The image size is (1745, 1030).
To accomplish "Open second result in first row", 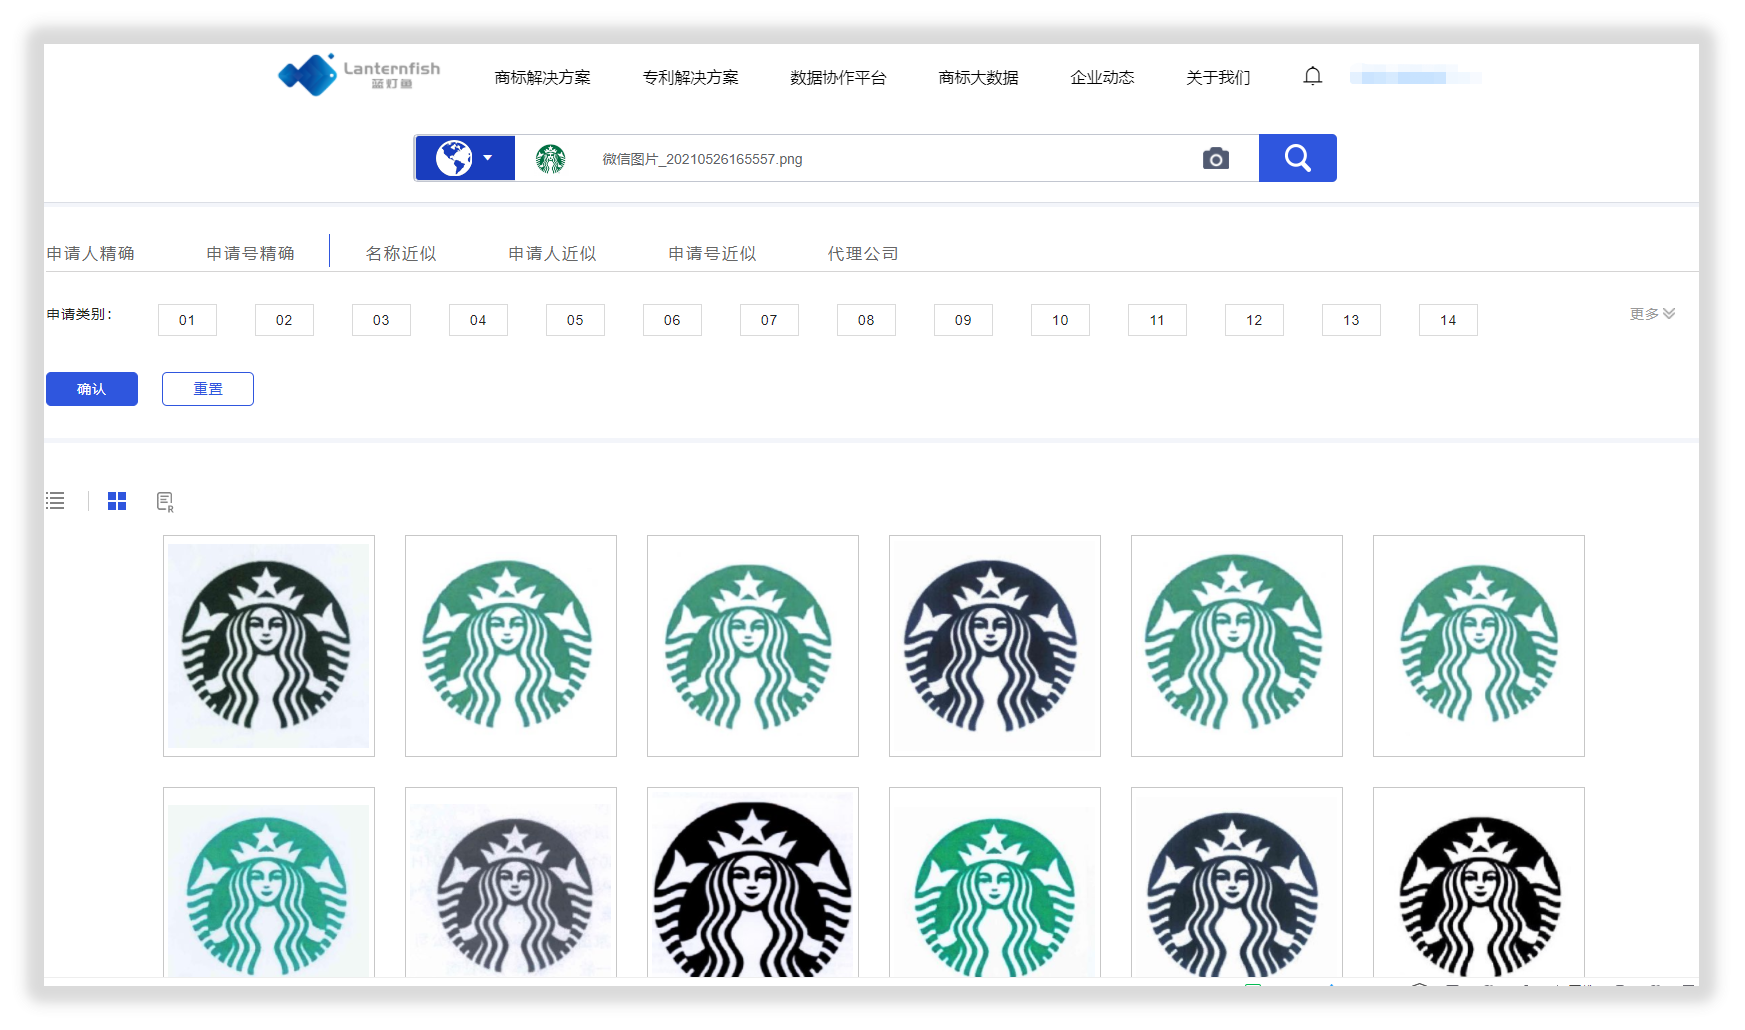I will pyautogui.click(x=511, y=646).
